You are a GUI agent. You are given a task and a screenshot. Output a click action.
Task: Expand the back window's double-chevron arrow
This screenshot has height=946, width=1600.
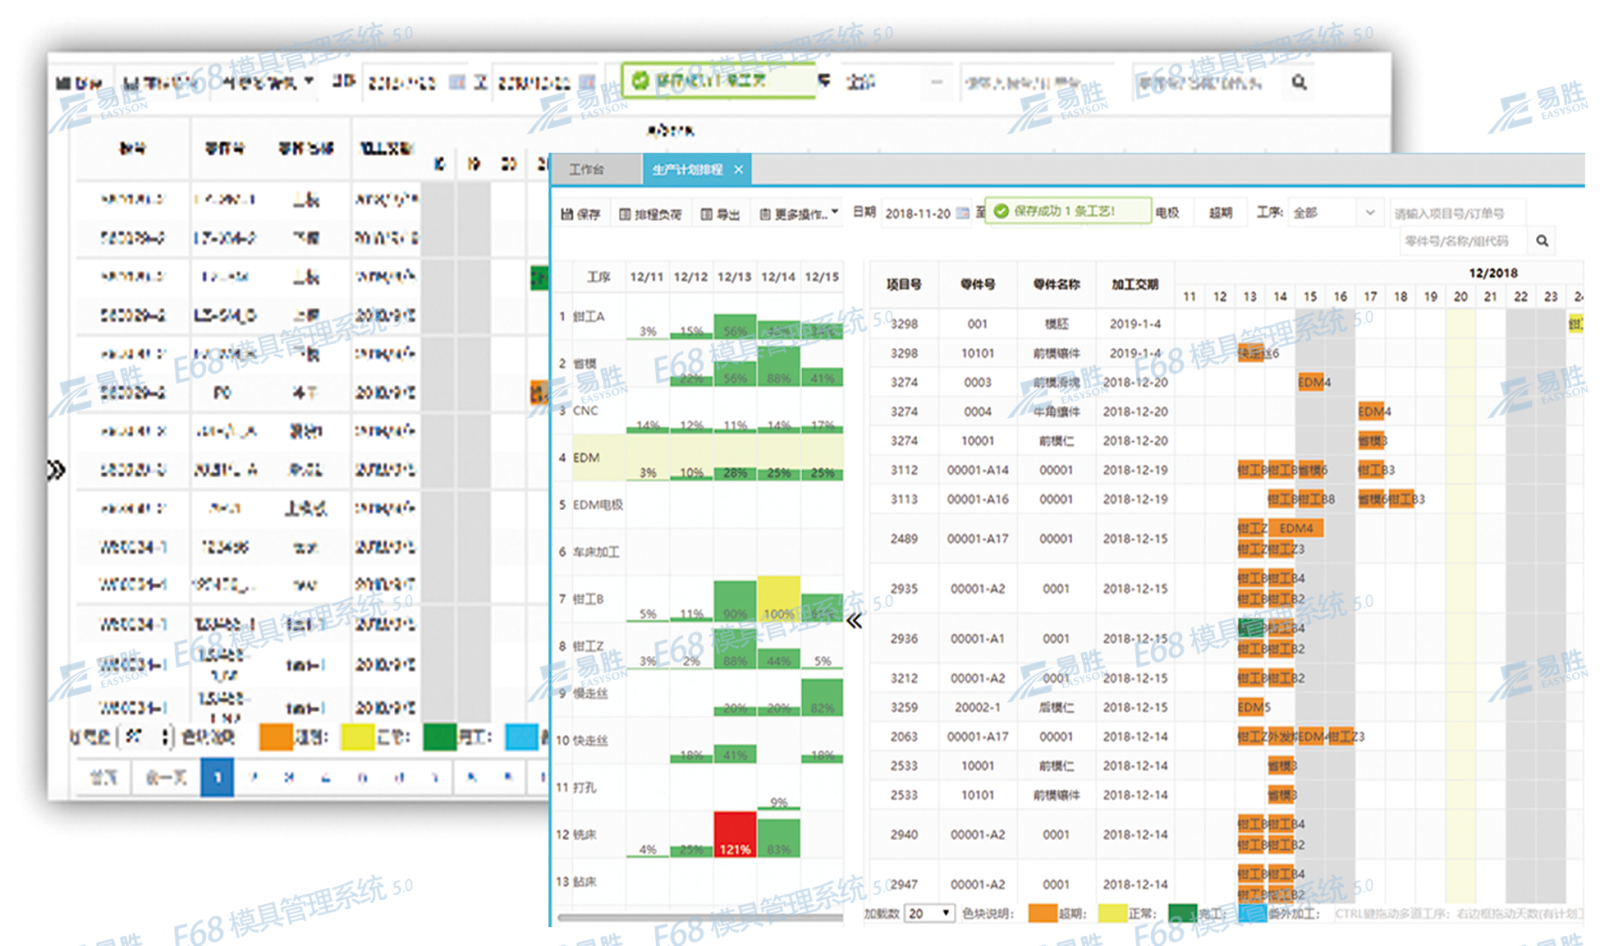point(56,470)
